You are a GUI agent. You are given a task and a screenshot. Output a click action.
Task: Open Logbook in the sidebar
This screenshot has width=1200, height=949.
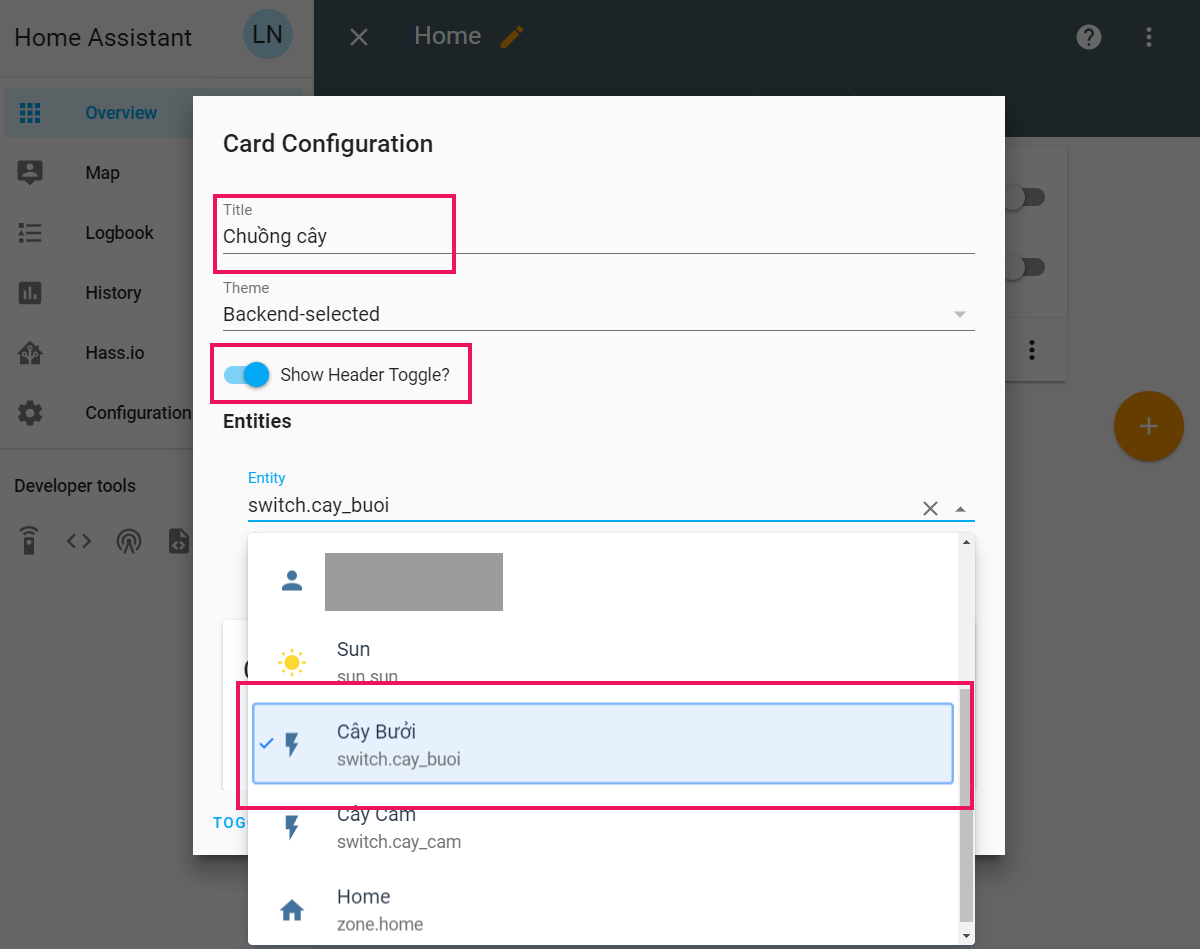coord(119,233)
